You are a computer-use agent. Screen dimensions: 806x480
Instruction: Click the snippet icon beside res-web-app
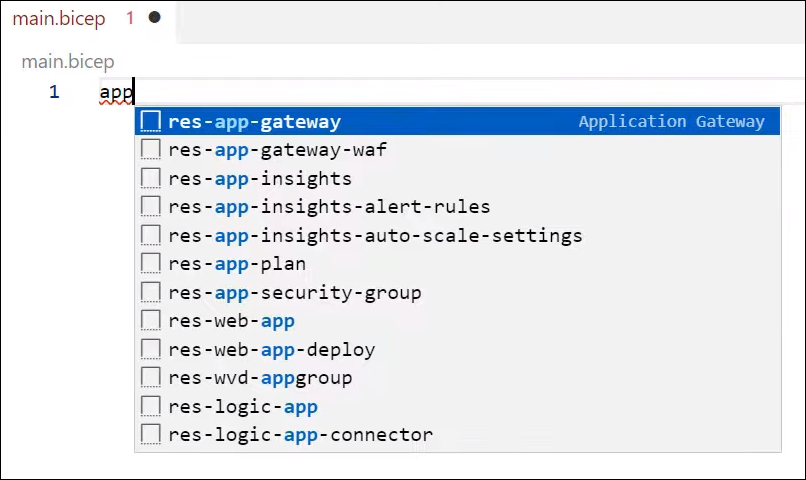pos(151,321)
